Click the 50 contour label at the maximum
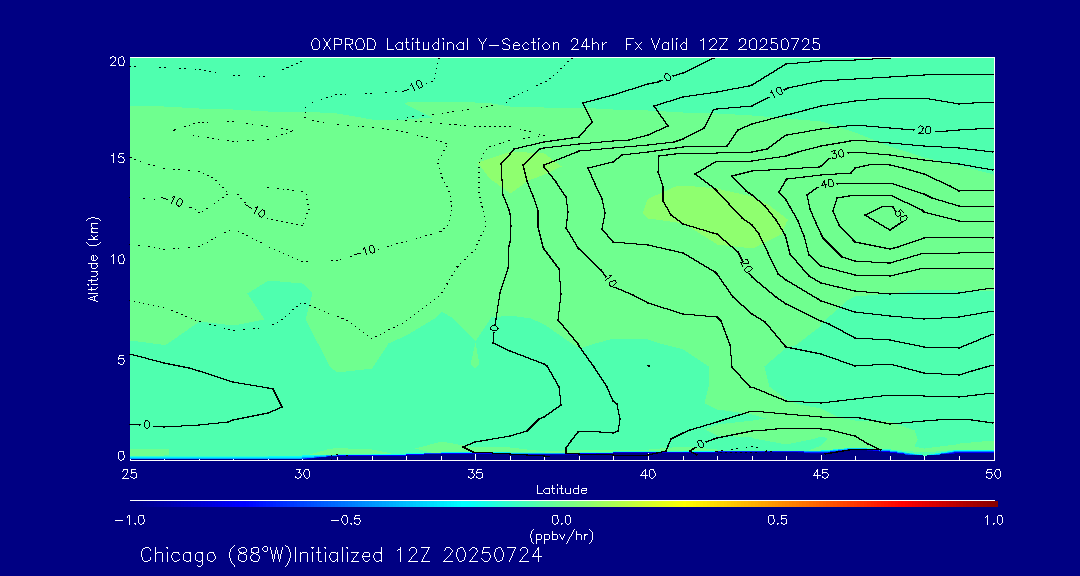Viewport: 1080px width, 576px height. [899, 215]
